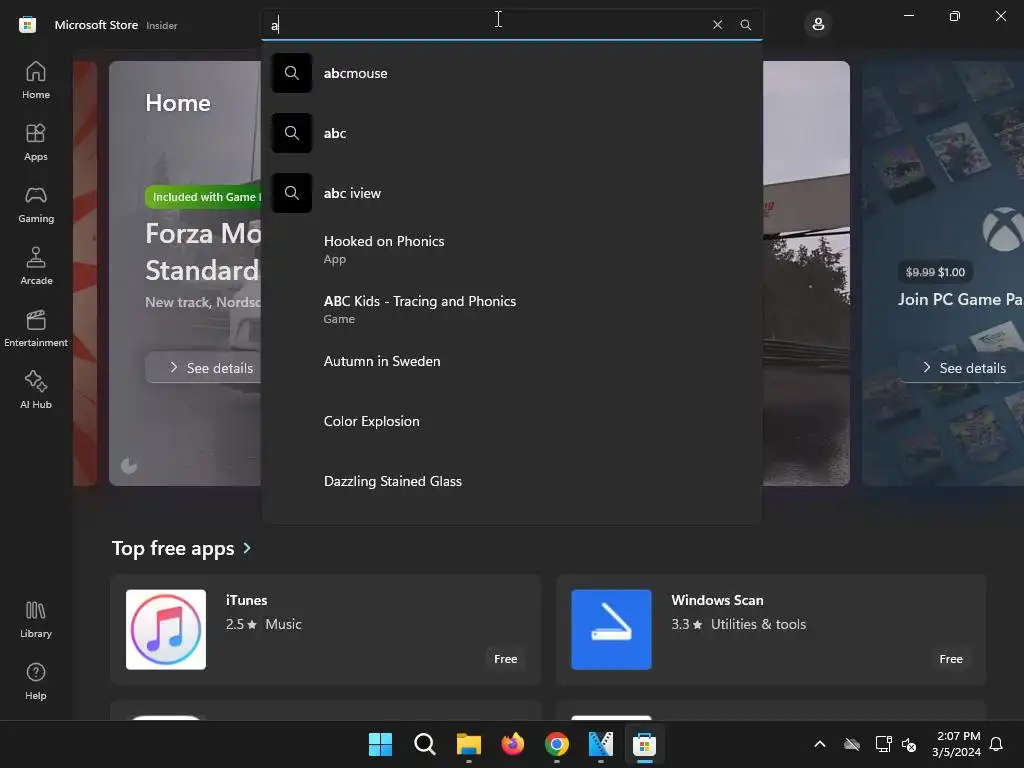
Task: Choose 'Color Explosion' suggestion
Action: (x=511, y=421)
